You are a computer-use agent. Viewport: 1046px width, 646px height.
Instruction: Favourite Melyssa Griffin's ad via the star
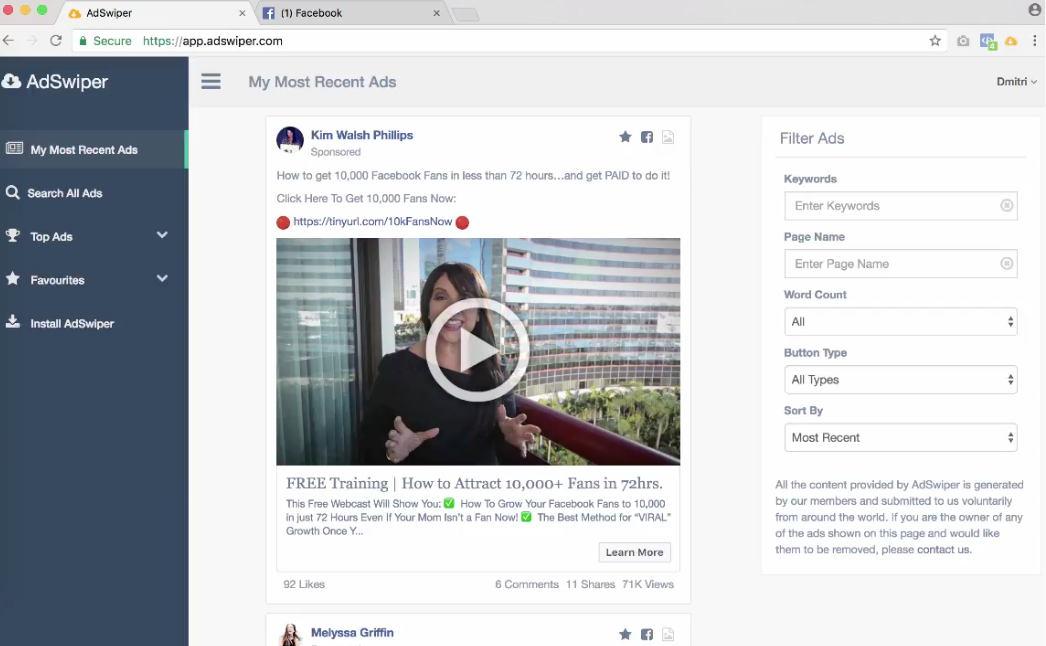(x=625, y=634)
